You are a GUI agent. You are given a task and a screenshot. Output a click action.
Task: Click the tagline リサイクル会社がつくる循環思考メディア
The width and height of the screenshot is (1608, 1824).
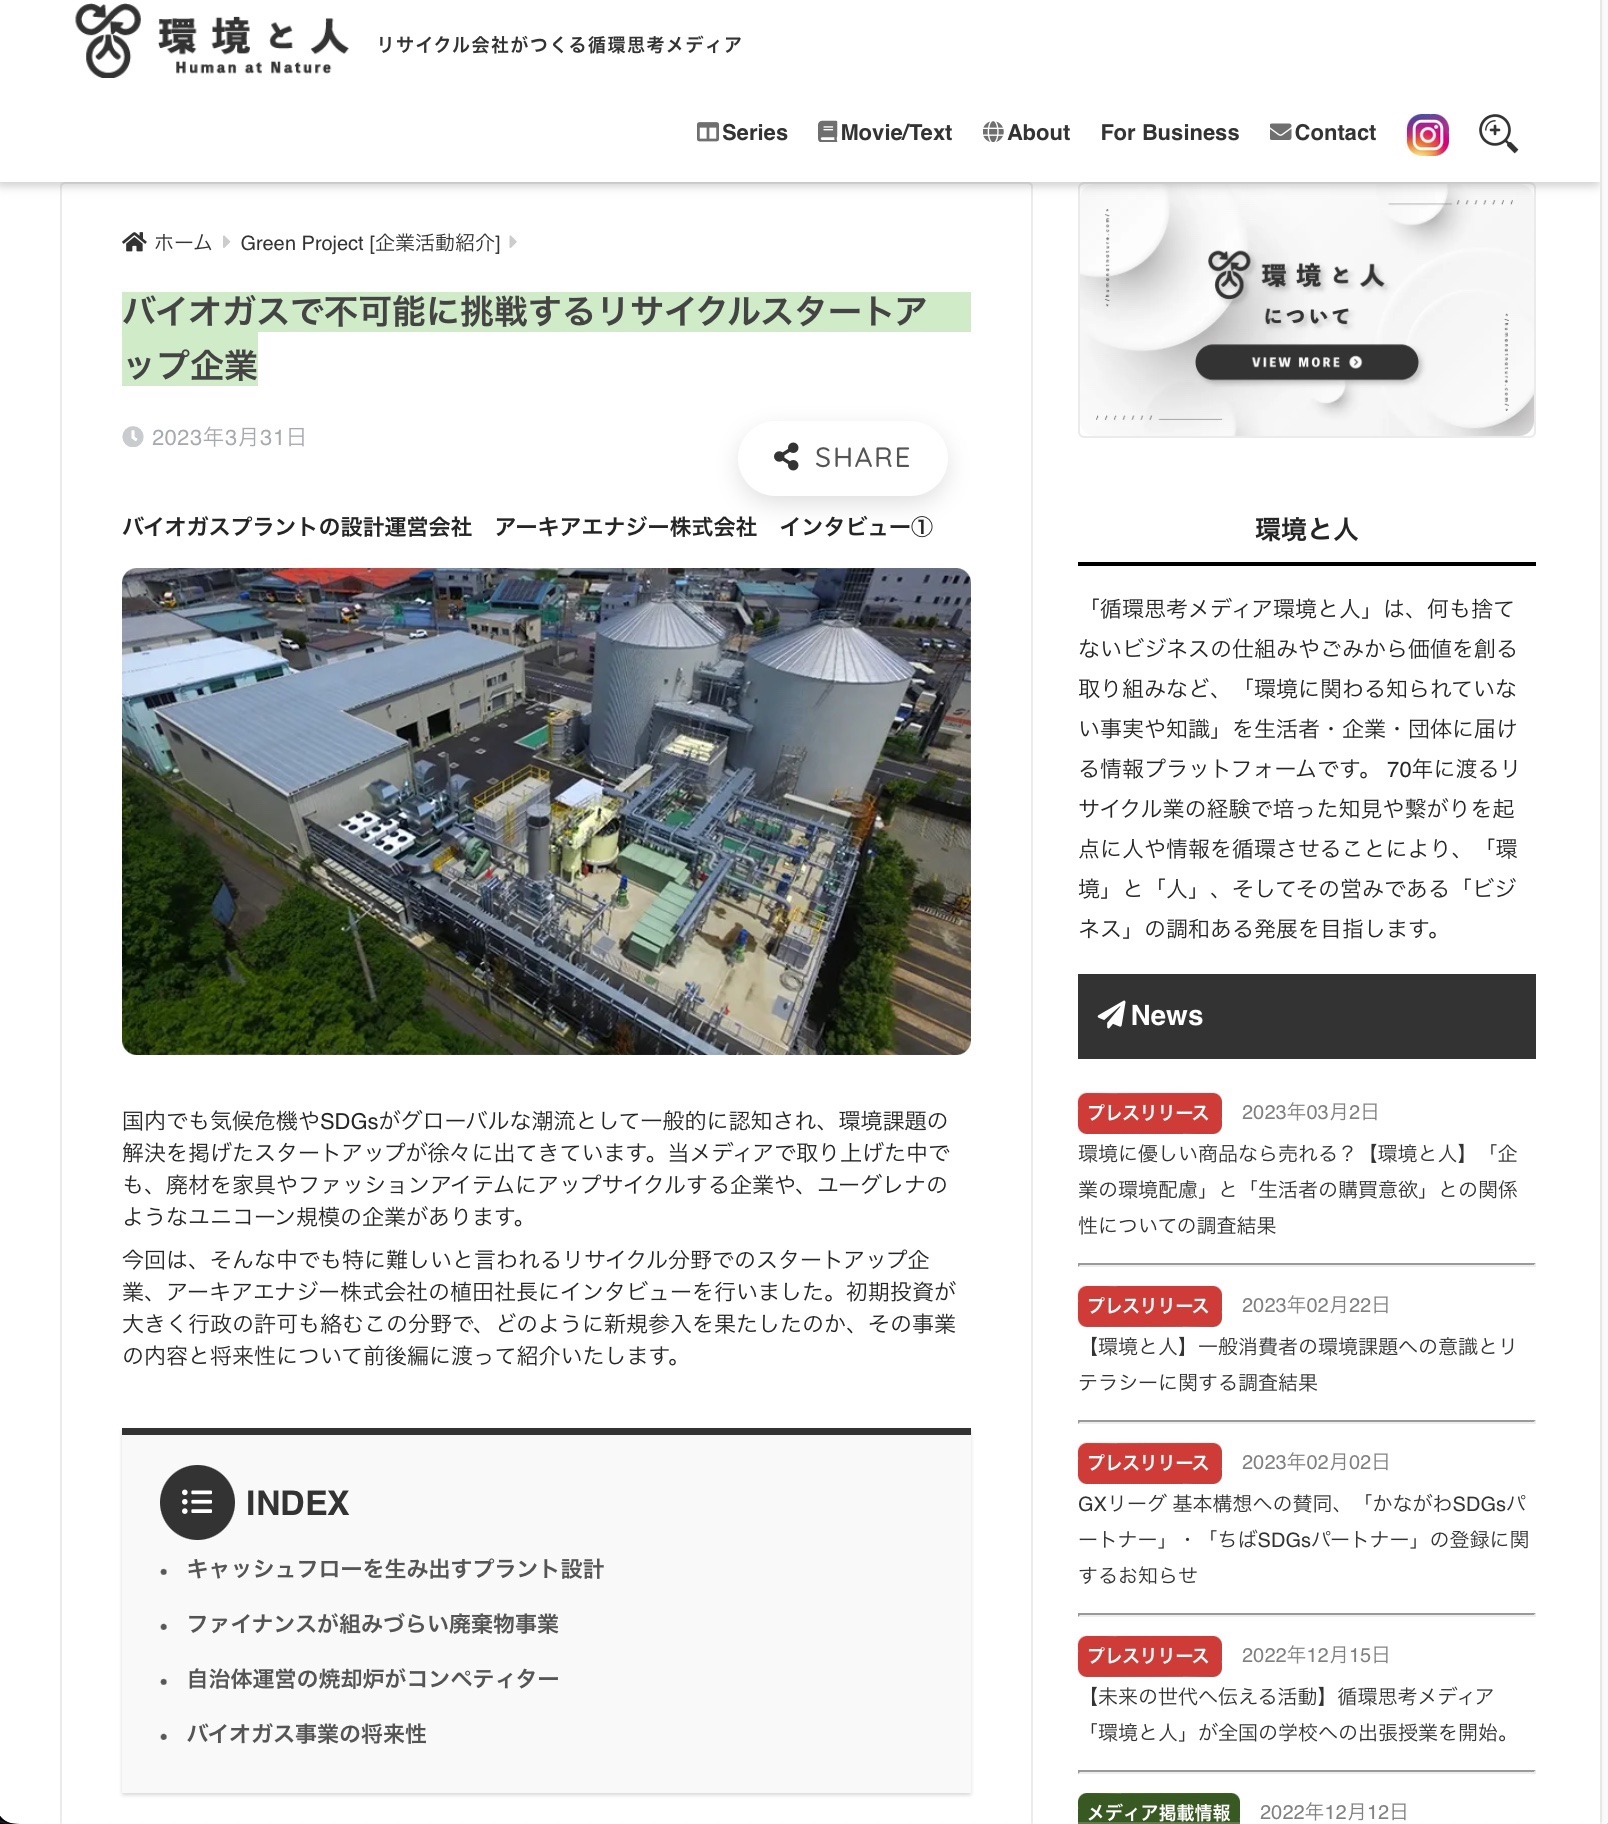(x=559, y=44)
